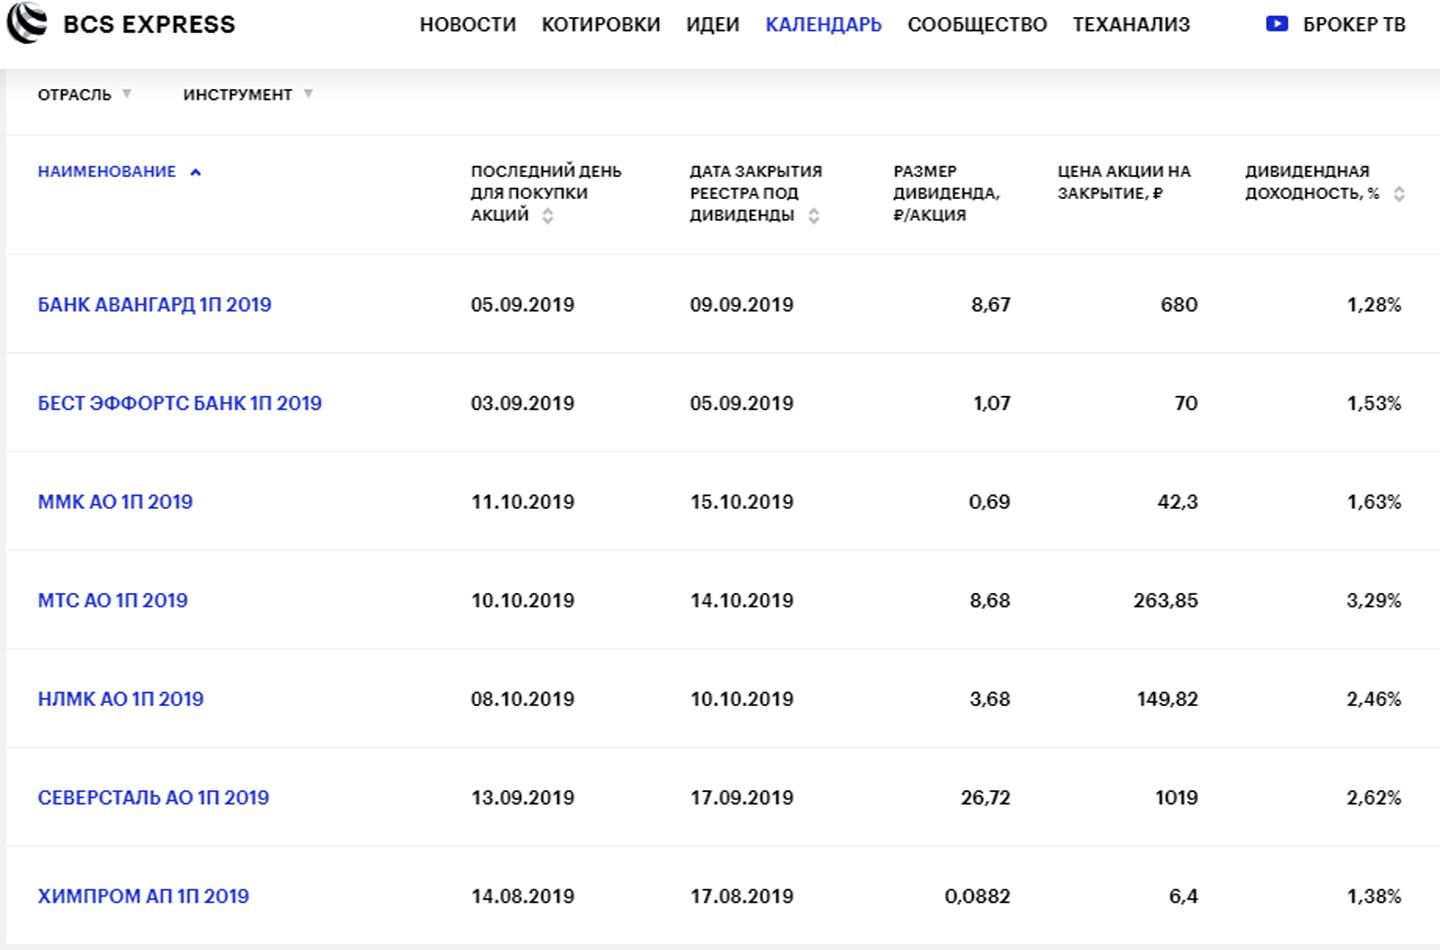Select dividend value 8,68

click(x=990, y=600)
